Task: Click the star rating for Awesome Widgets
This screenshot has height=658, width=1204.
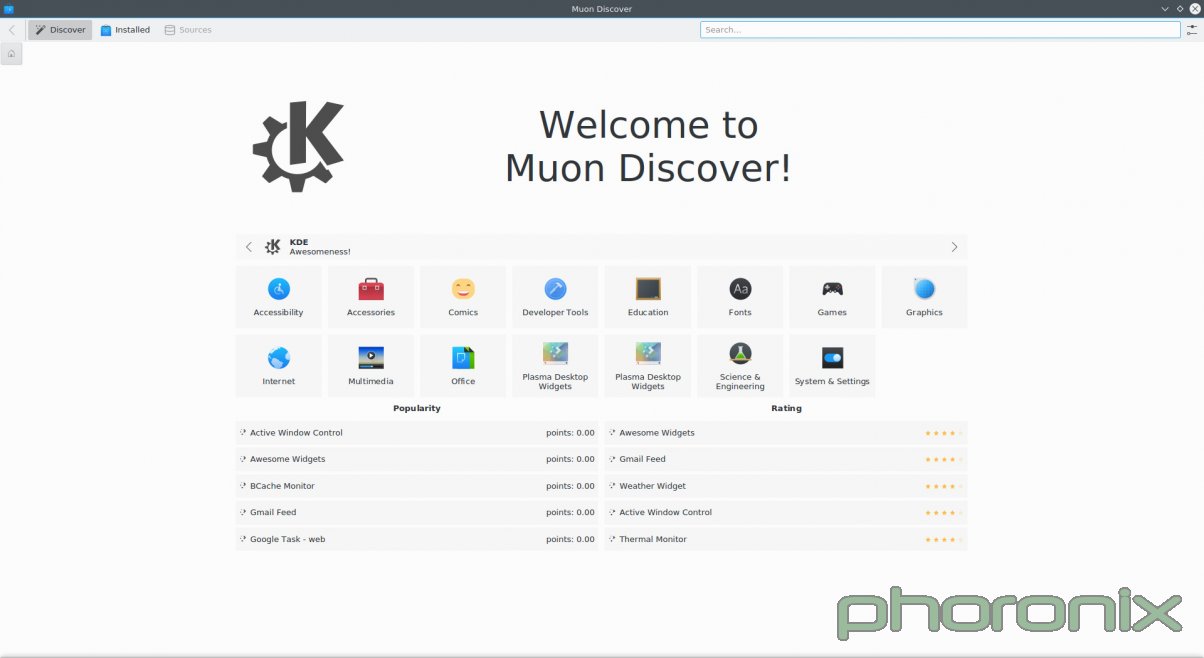Action: pos(940,432)
